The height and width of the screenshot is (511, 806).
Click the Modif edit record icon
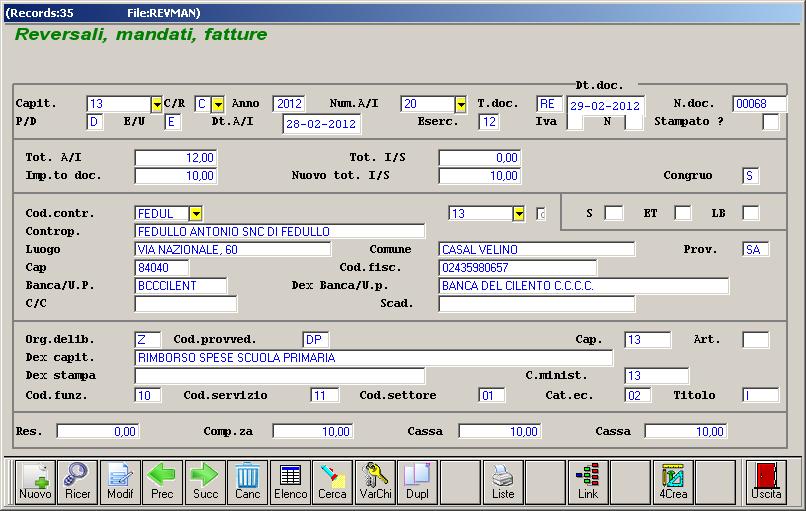[x=120, y=482]
